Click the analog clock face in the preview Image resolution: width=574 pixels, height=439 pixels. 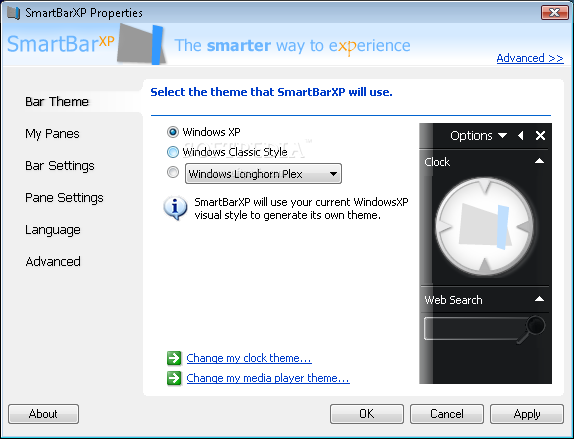tap(484, 226)
